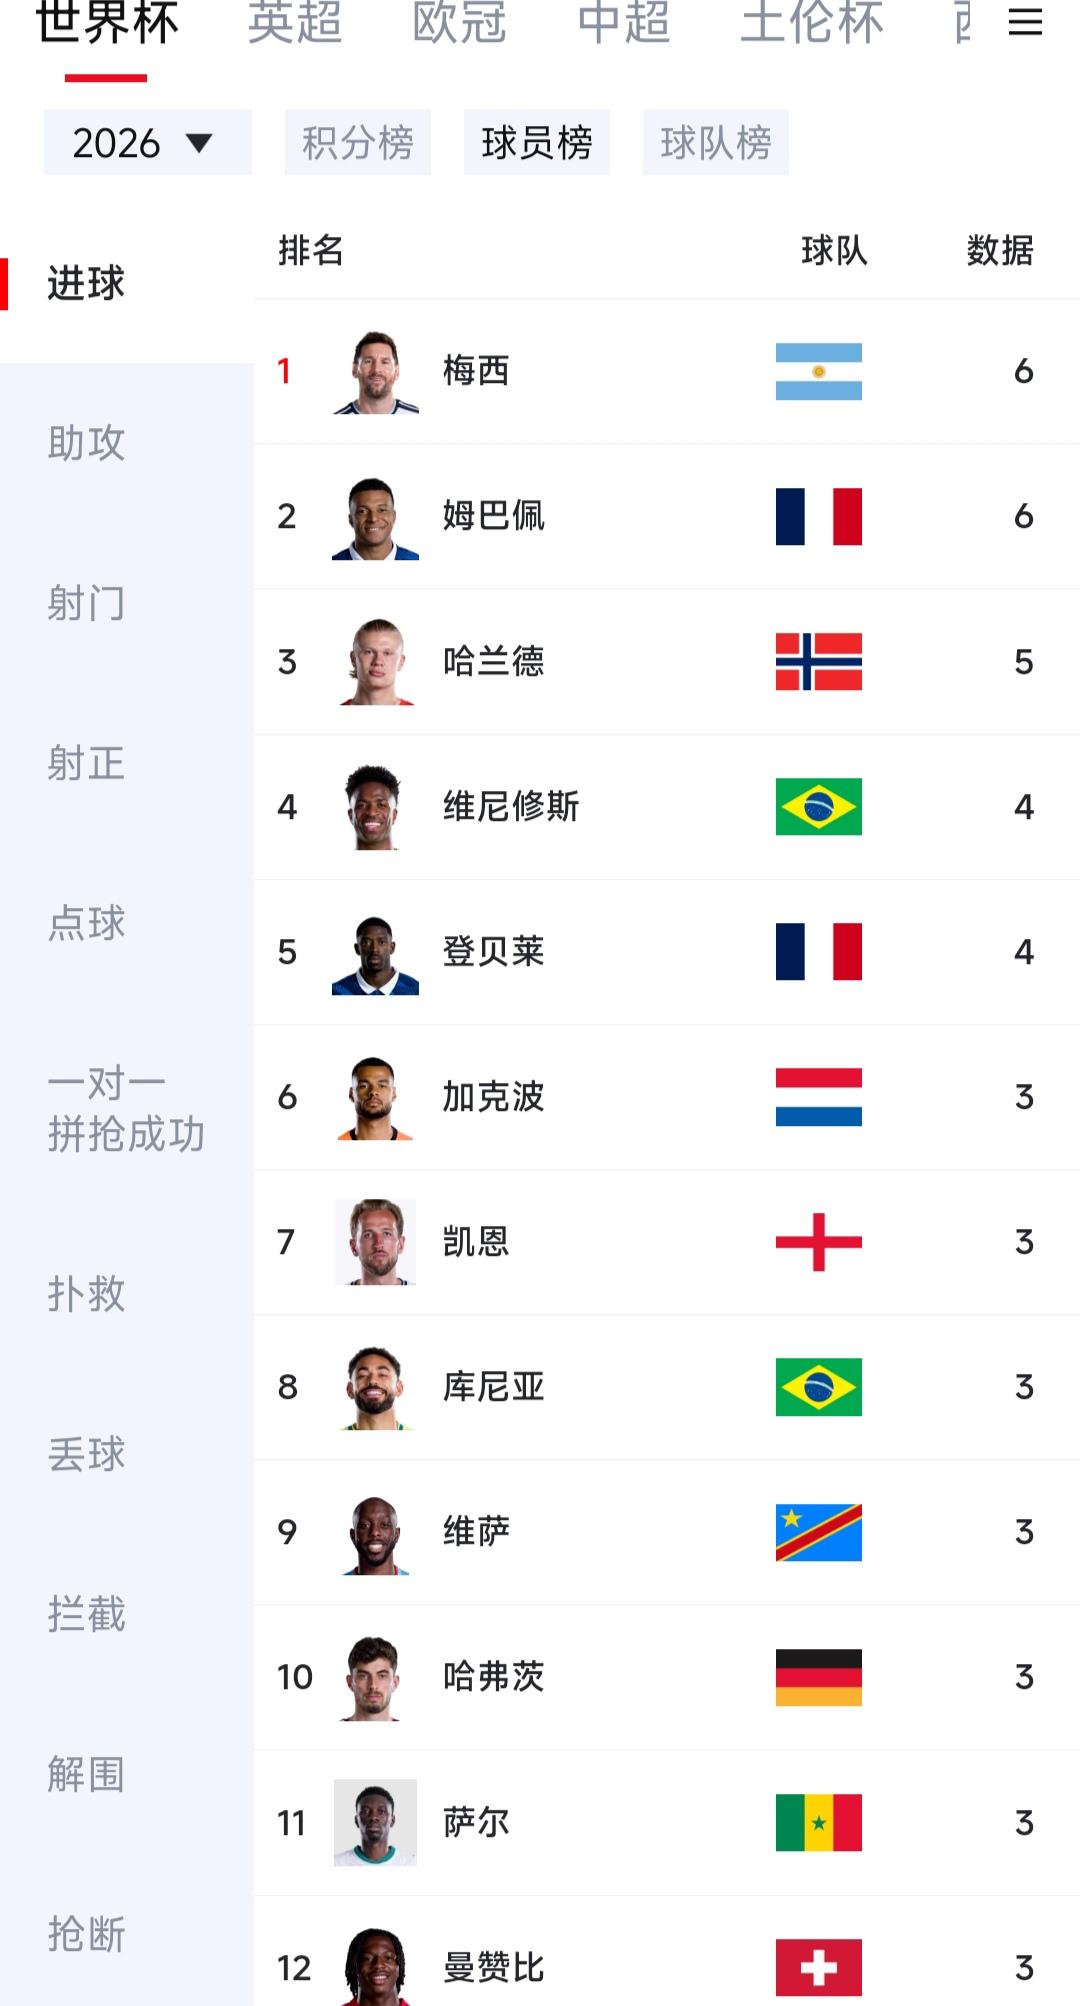Viewport: 1080px width, 2006px height.
Task: Switch to 积分榜 standings view
Action: pos(358,142)
